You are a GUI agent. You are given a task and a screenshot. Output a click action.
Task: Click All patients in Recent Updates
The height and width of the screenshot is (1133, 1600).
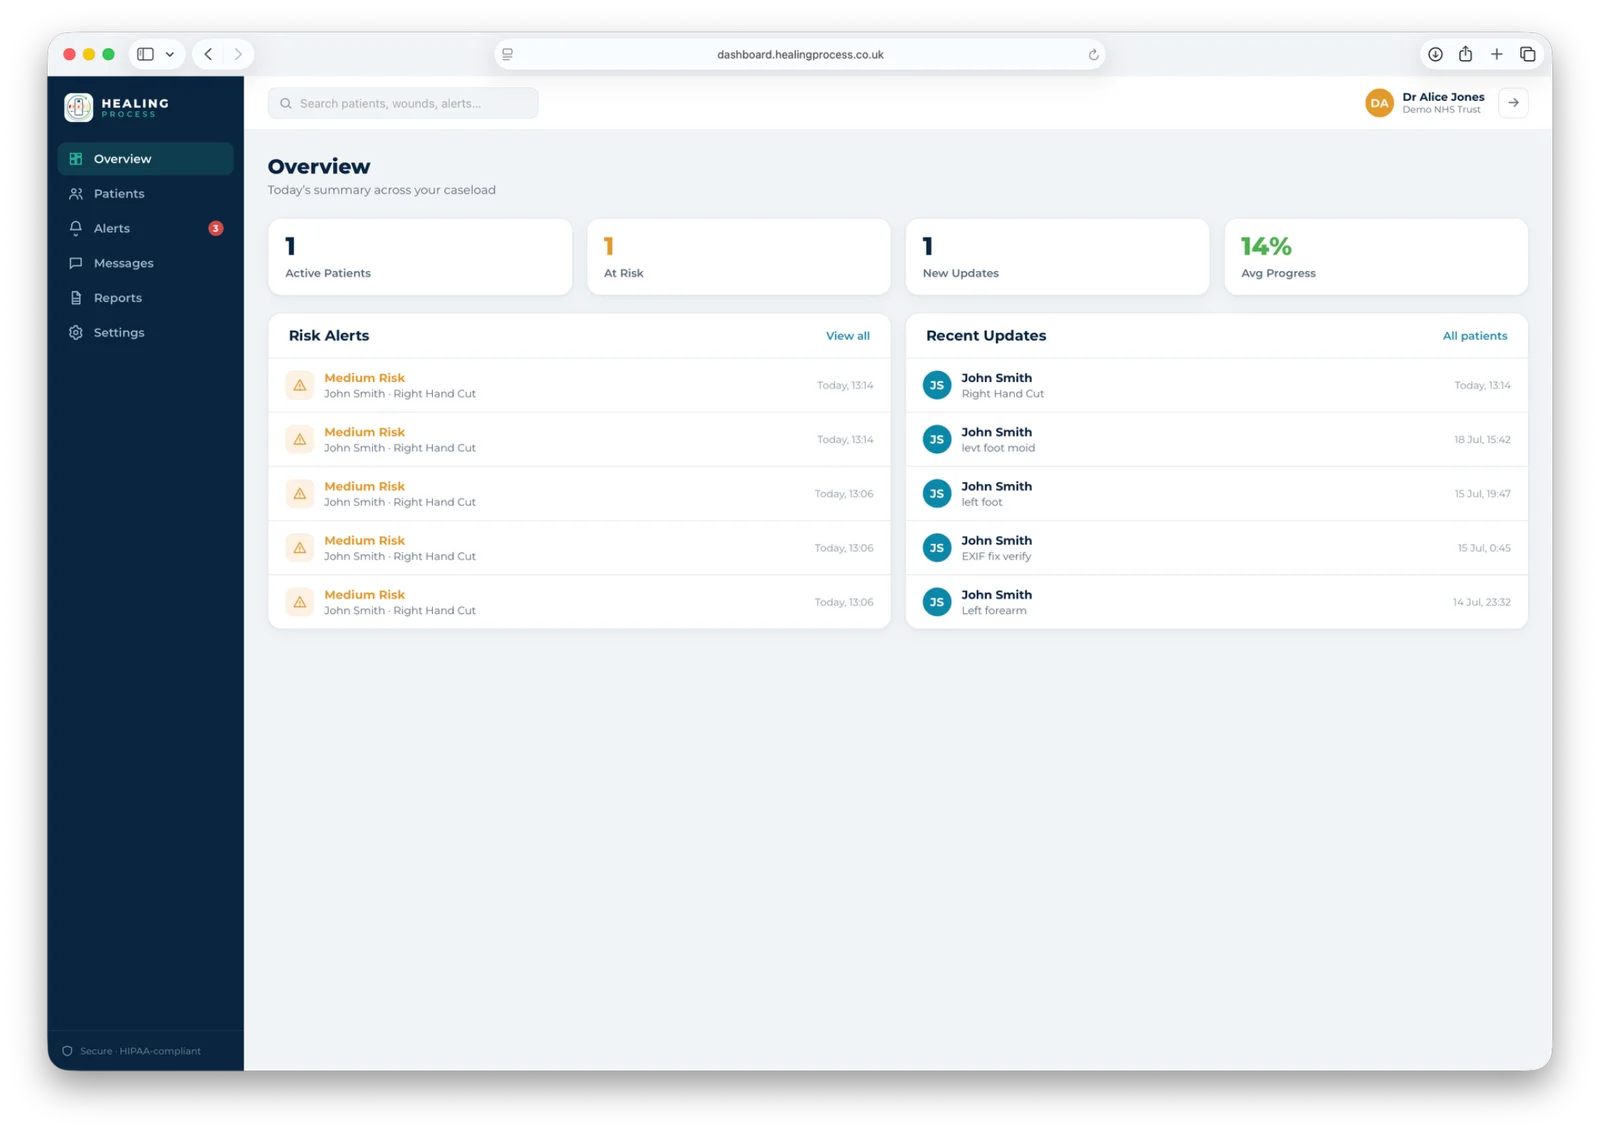tap(1474, 336)
